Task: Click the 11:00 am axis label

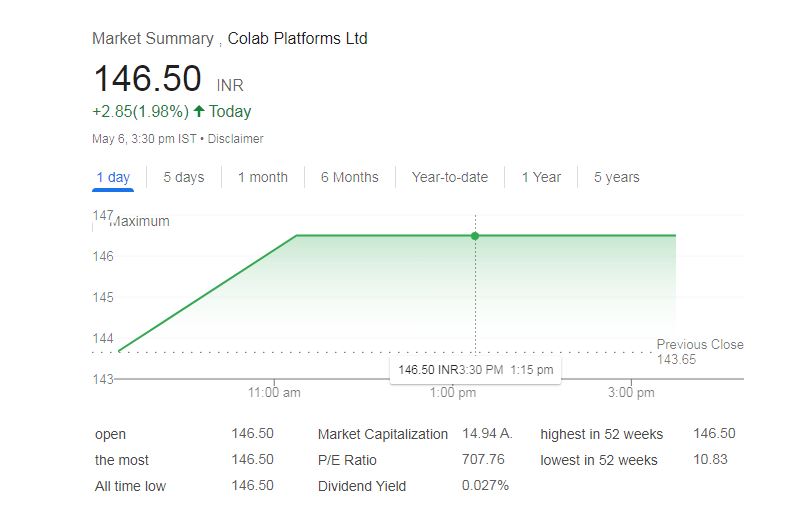Action: (x=274, y=393)
